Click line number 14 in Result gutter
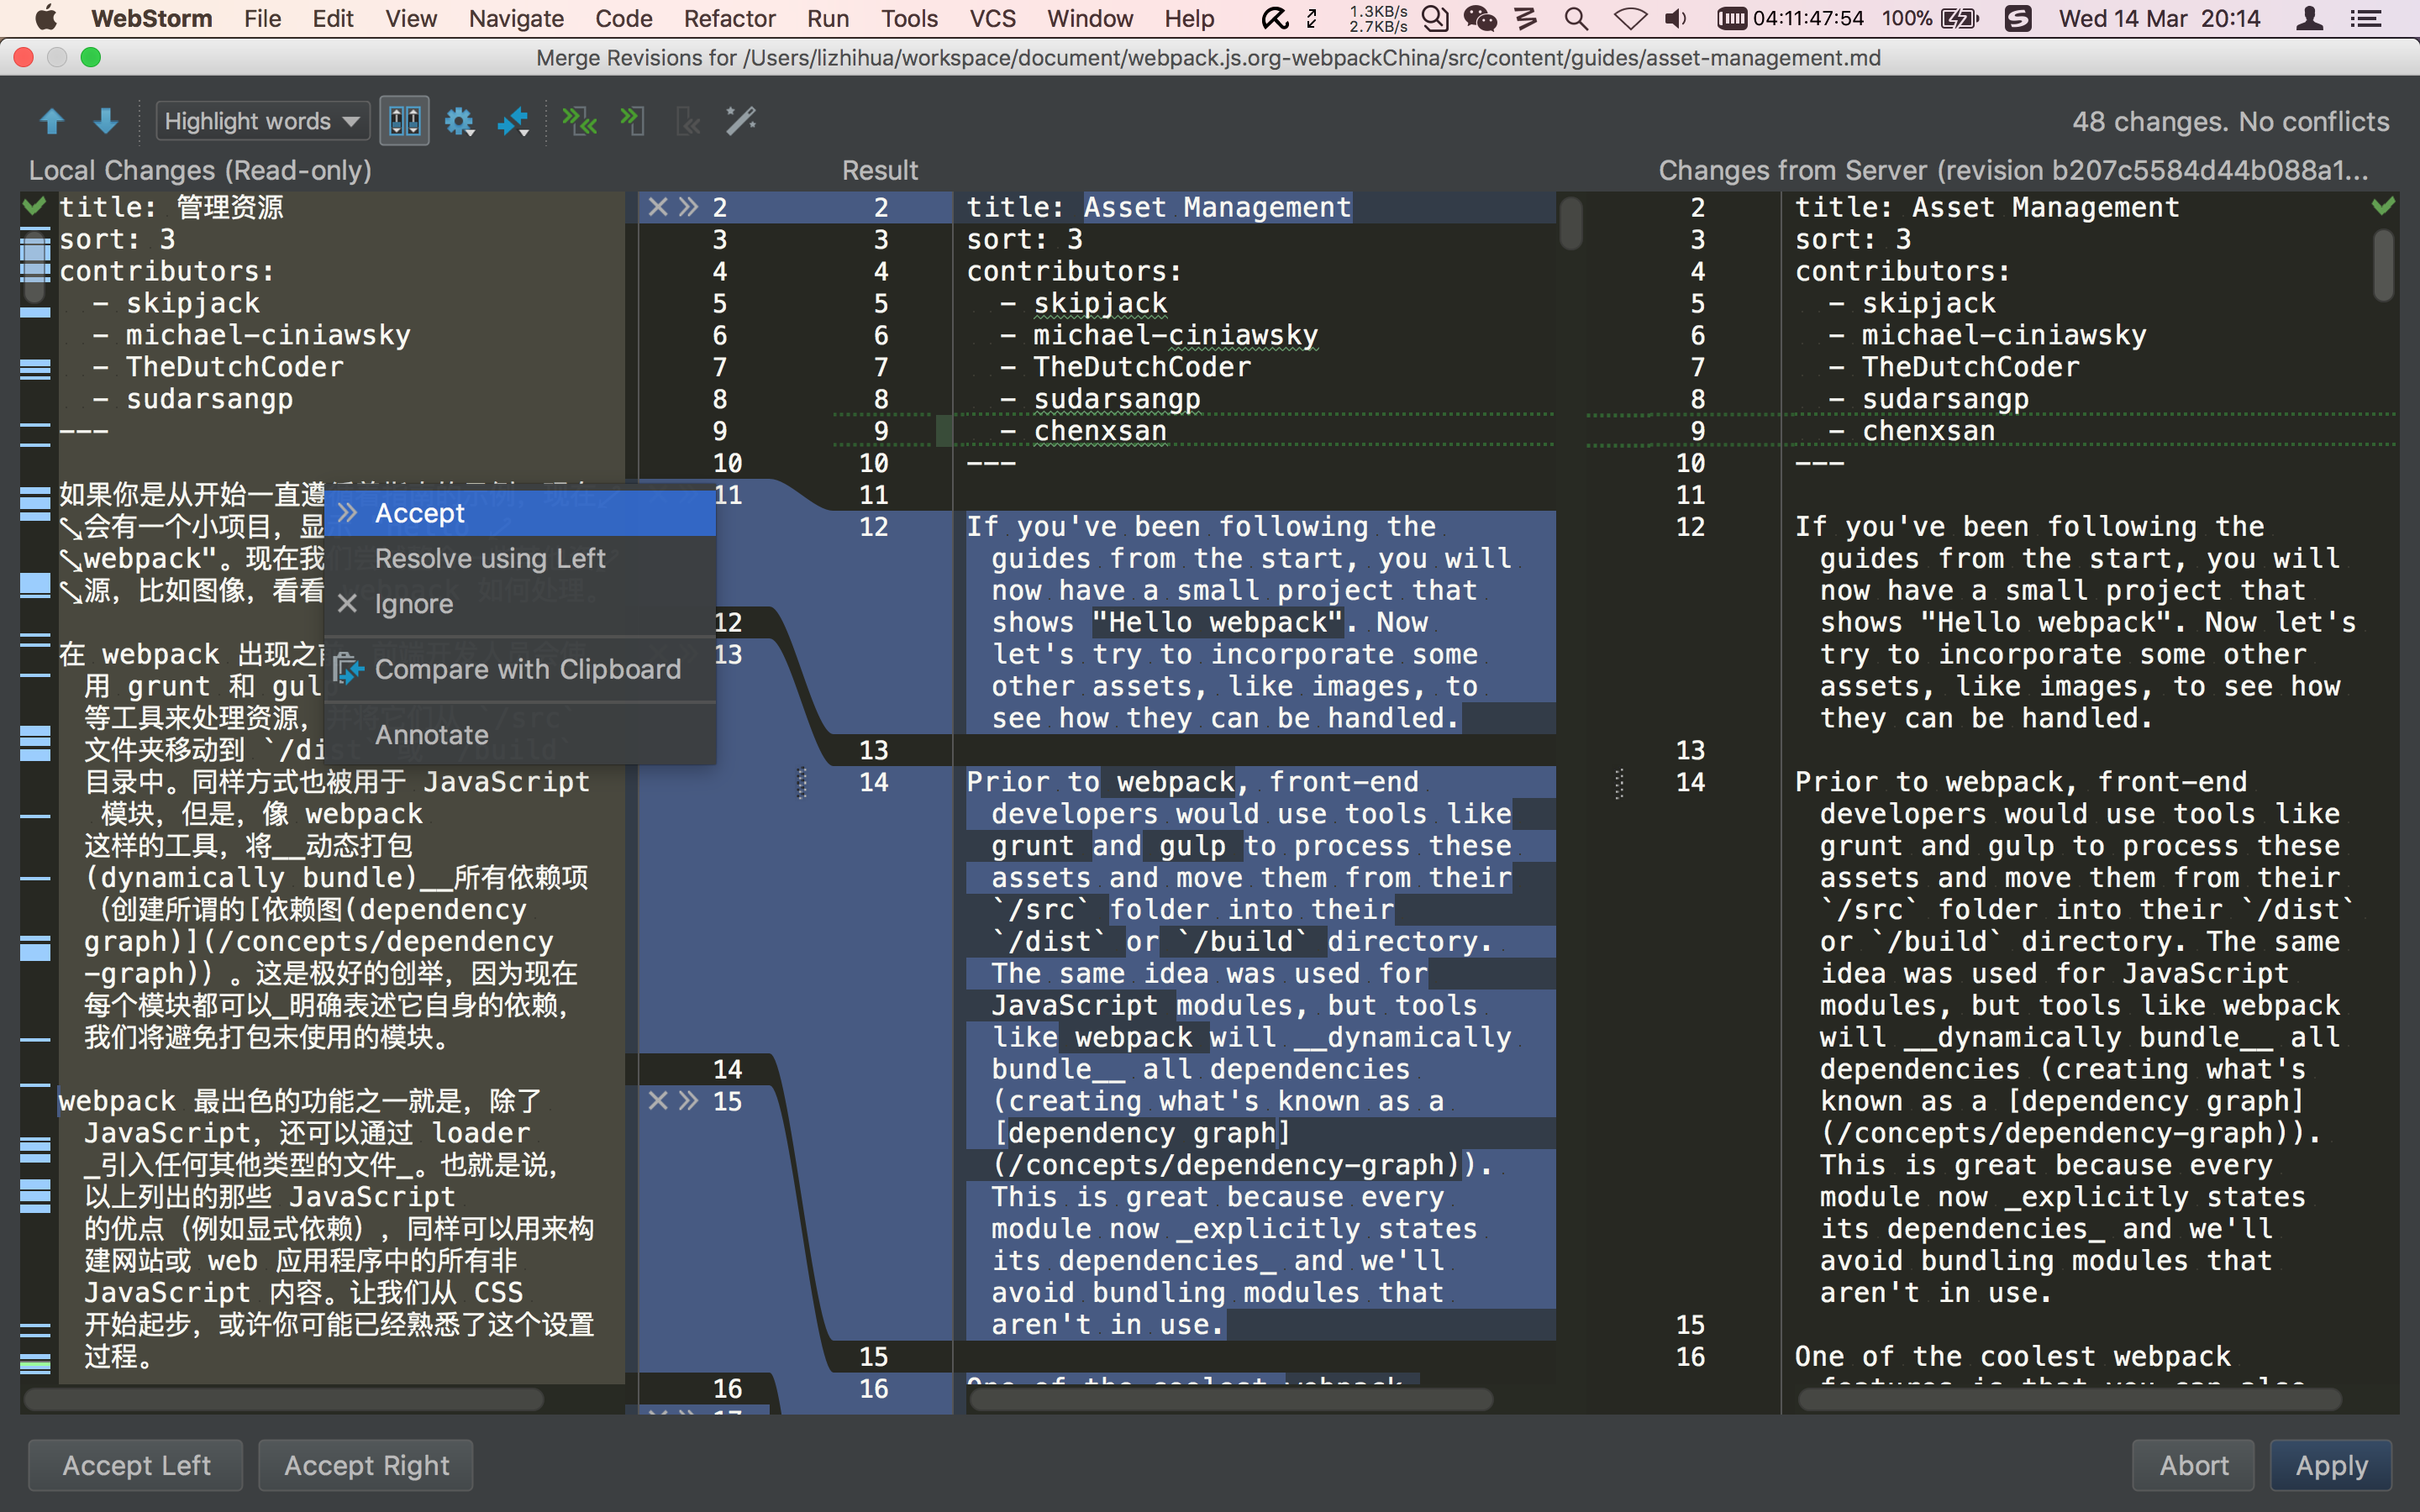Viewport: 2420px width, 1512px height. pyautogui.click(x=873, y=782)
